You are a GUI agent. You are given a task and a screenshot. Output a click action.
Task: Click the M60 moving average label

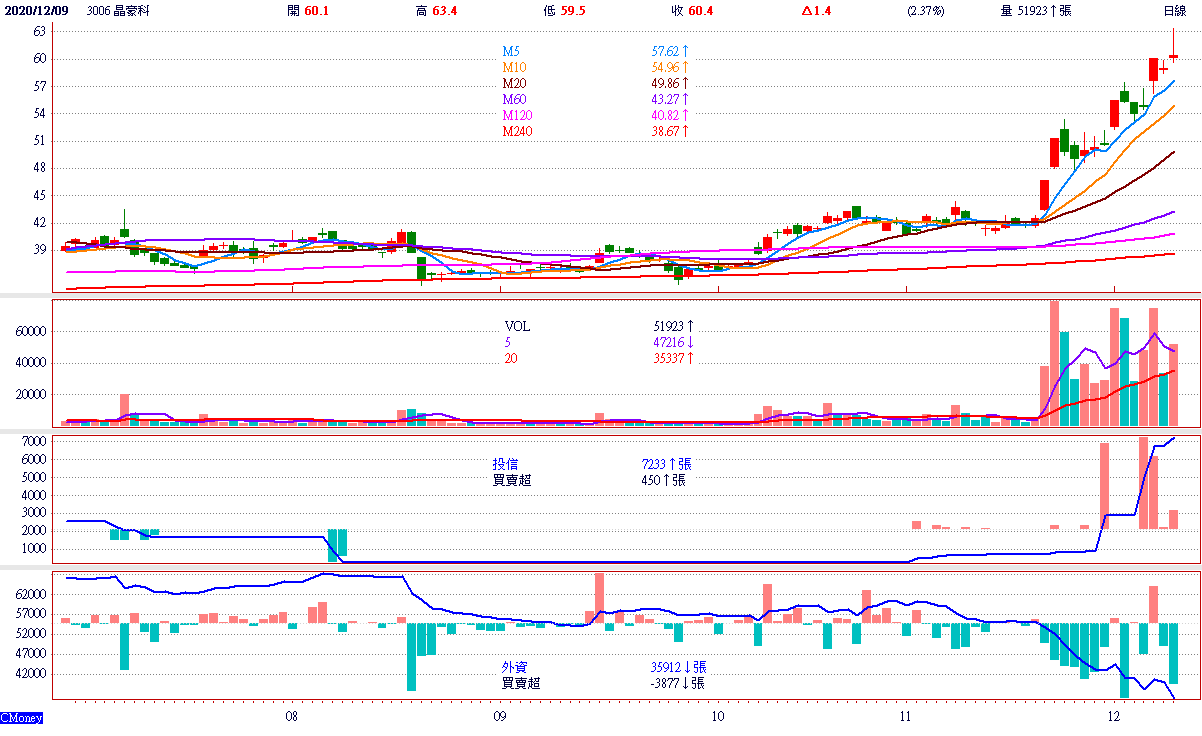pyautogui.click(x=514, y=98)
